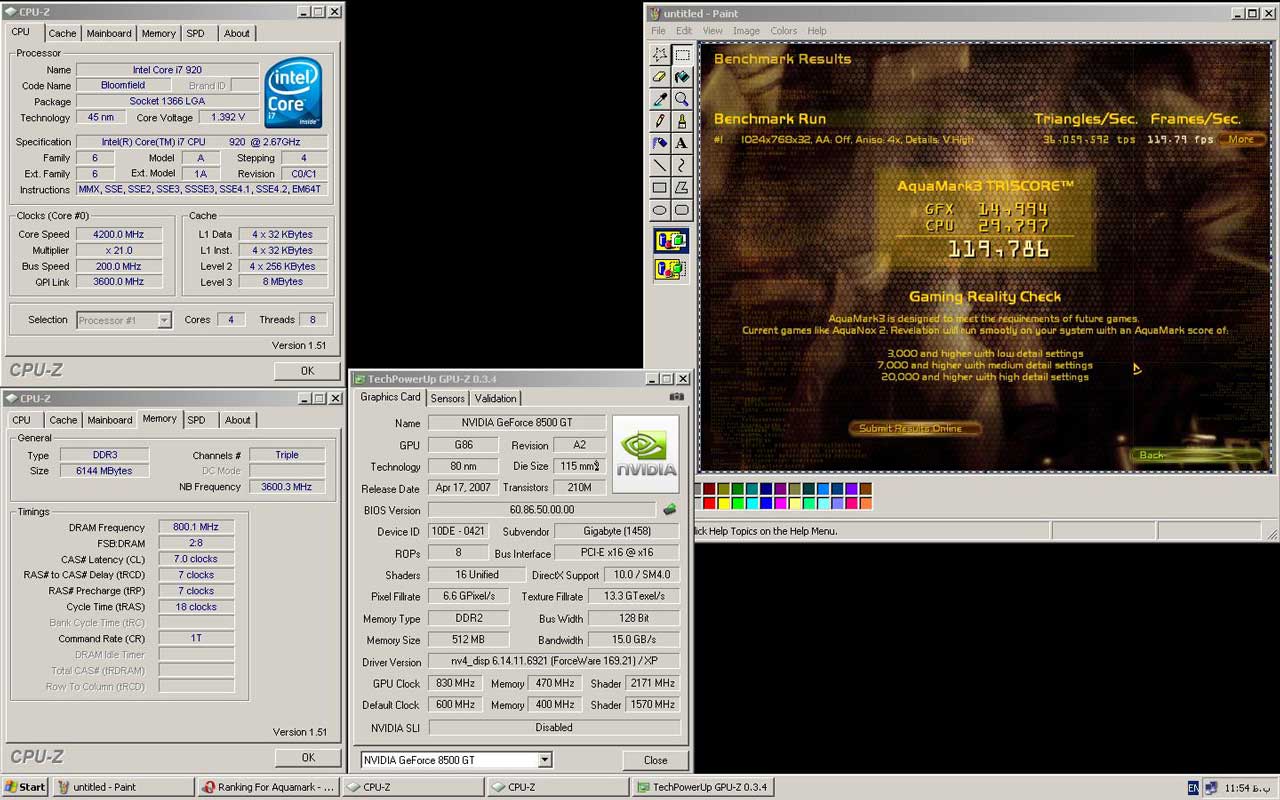Viewport: 1280px width, 800px height.
Task: Pick the Text tool (letter A)
Action: (x=682, y=143)
